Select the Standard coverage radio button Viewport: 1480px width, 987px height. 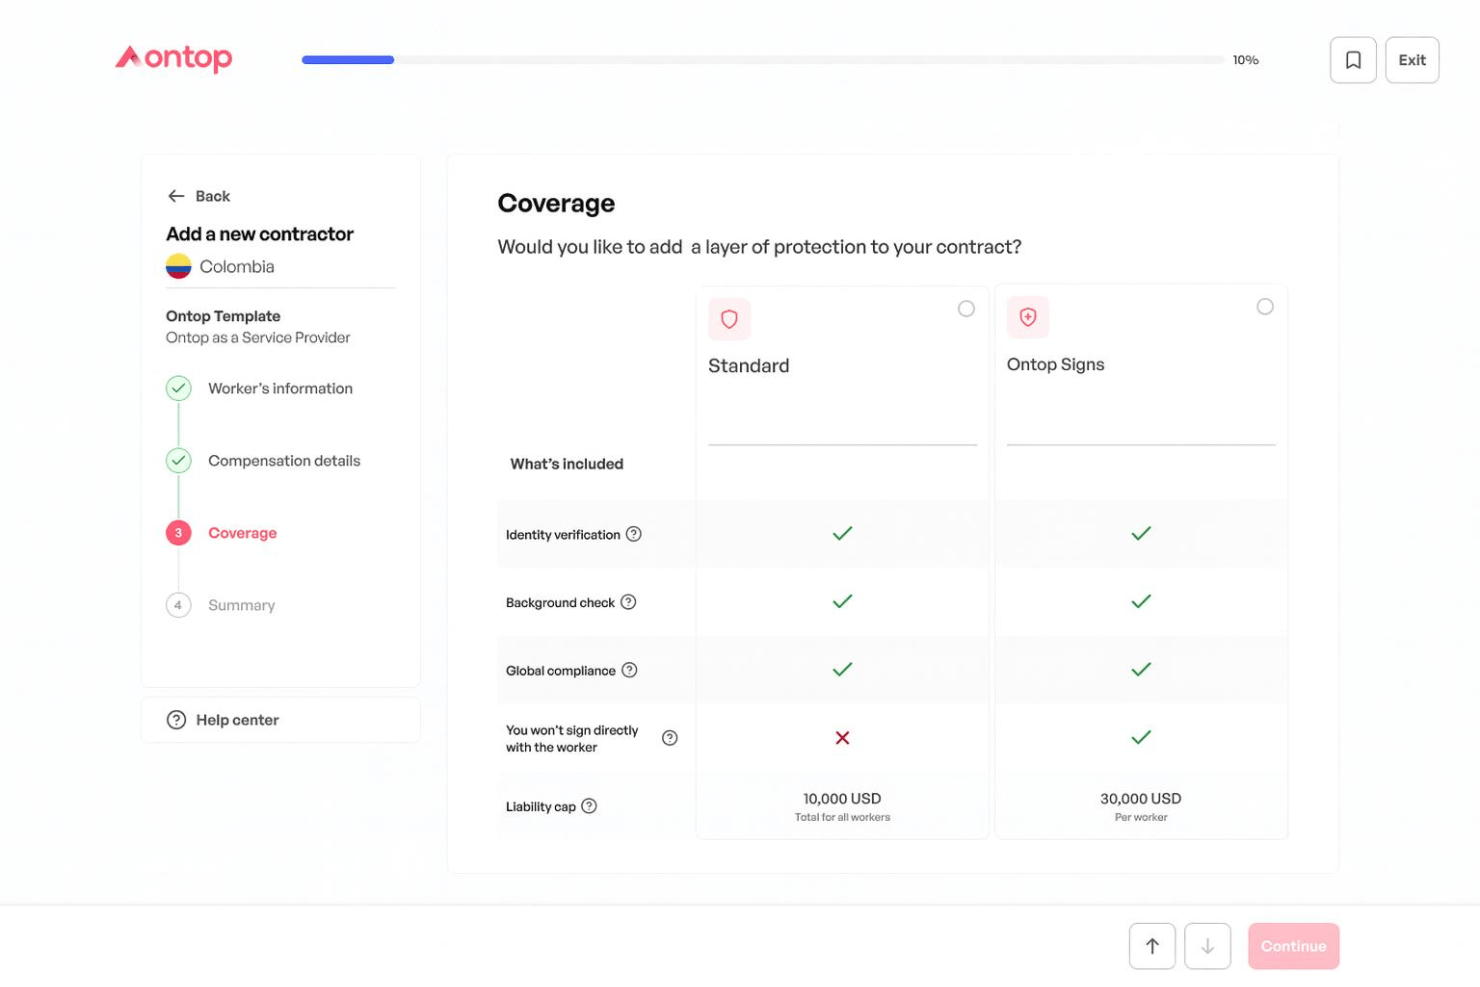[966, 308]
